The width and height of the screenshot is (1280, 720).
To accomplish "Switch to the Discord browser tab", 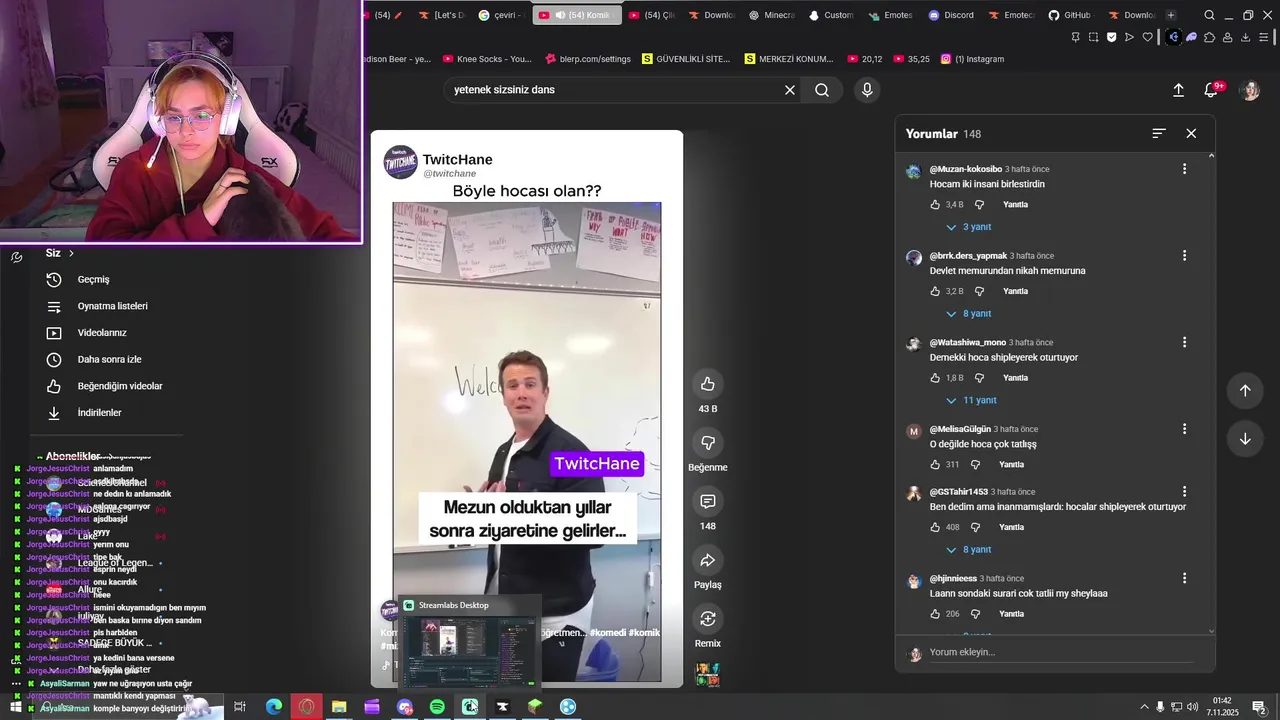I will point(951,15).
